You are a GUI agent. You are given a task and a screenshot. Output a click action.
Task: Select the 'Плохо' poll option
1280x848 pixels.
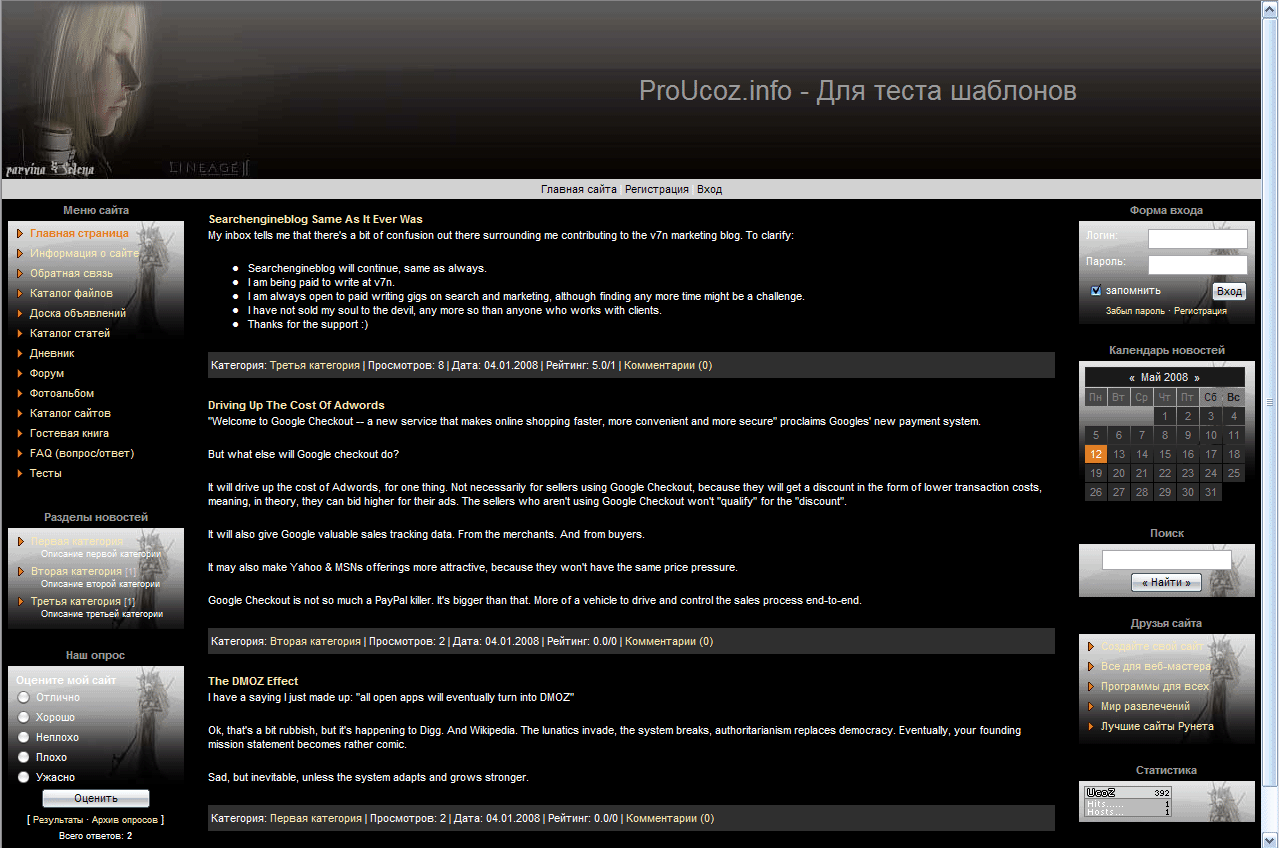24,757
